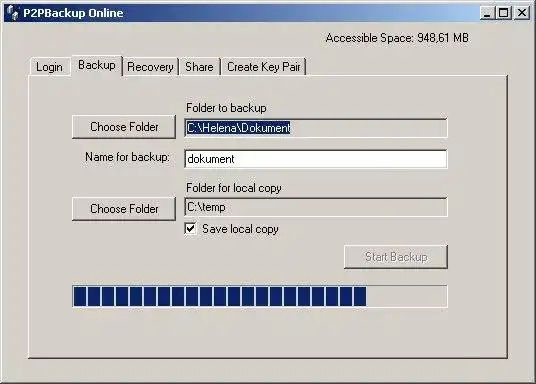536x384 pixels.
Task: Click the Folder for local copy field
Action: [316, 207]
